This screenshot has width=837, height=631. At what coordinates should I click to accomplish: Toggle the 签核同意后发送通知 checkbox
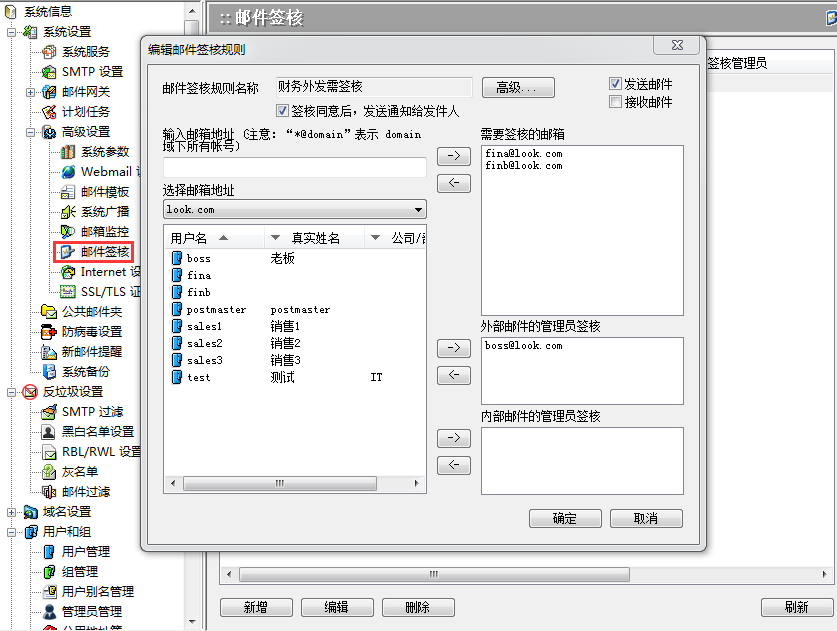click(x=281, y=111)
